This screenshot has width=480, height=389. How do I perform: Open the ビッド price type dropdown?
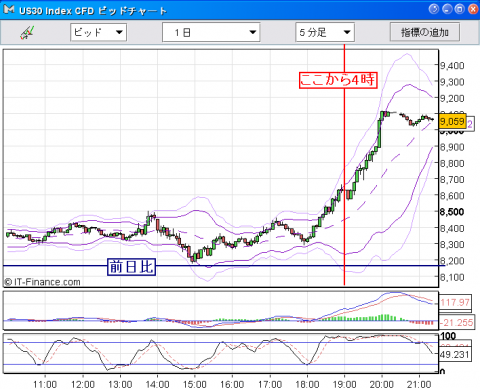(98, 32)
